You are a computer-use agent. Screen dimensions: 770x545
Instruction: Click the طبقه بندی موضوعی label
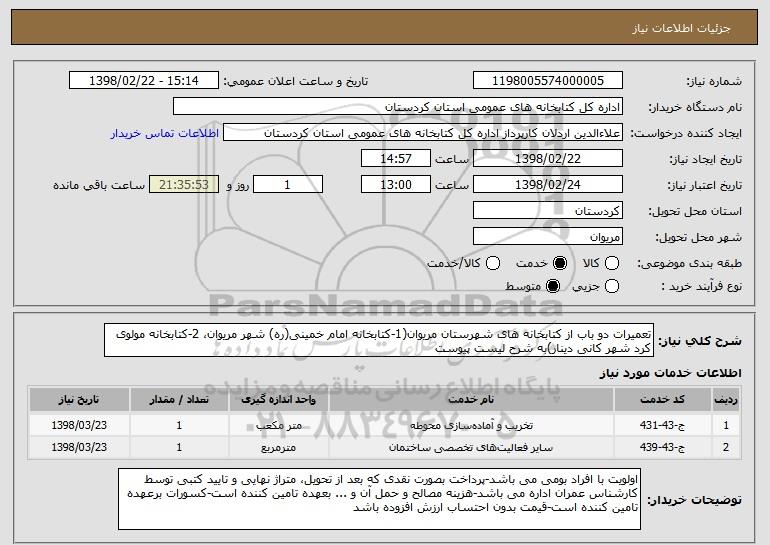point(689,264)
